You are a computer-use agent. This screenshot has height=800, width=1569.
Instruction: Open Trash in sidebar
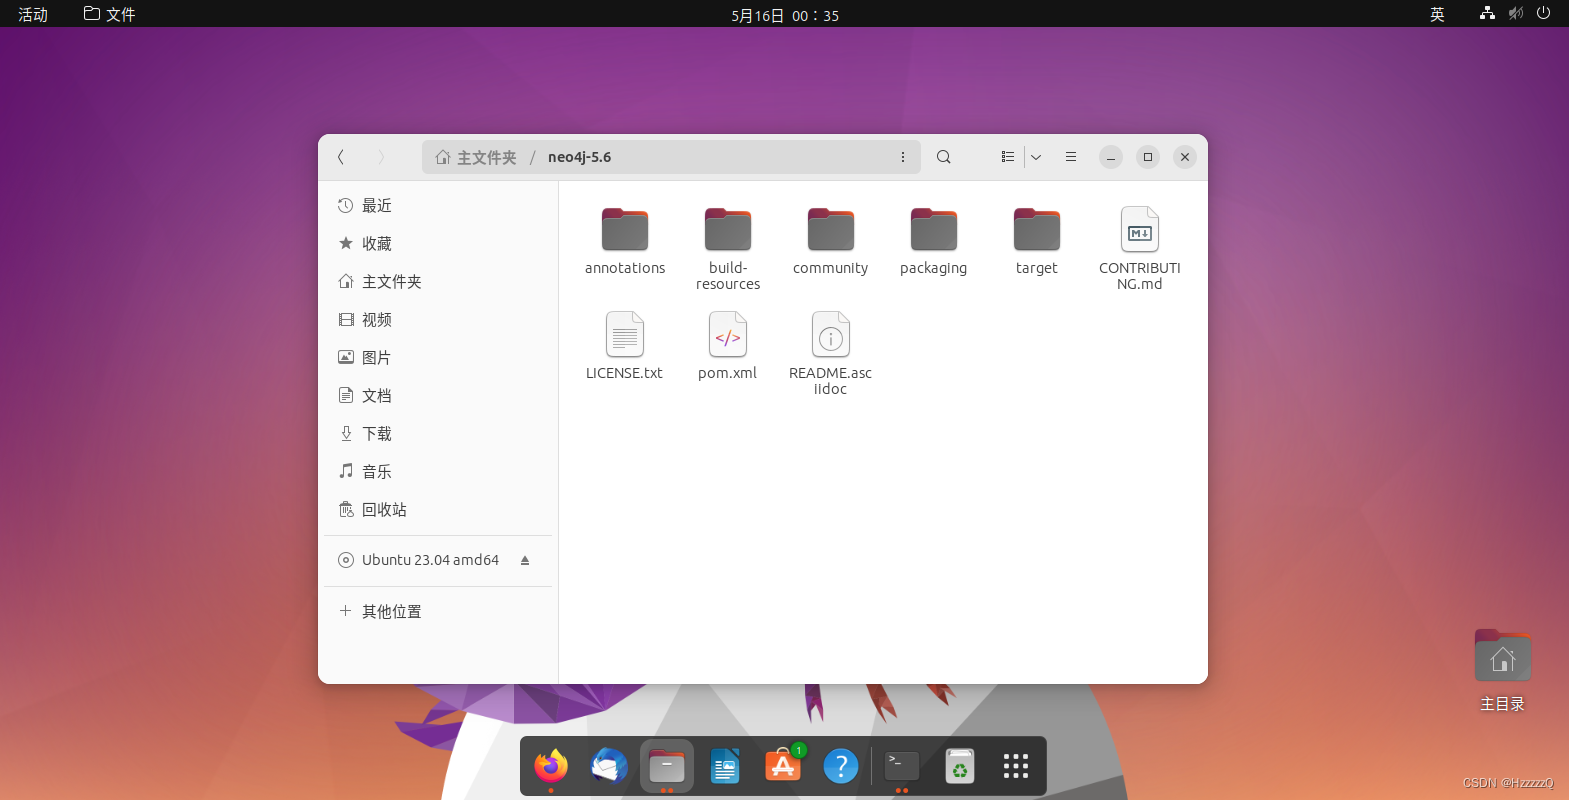(438, 509)
